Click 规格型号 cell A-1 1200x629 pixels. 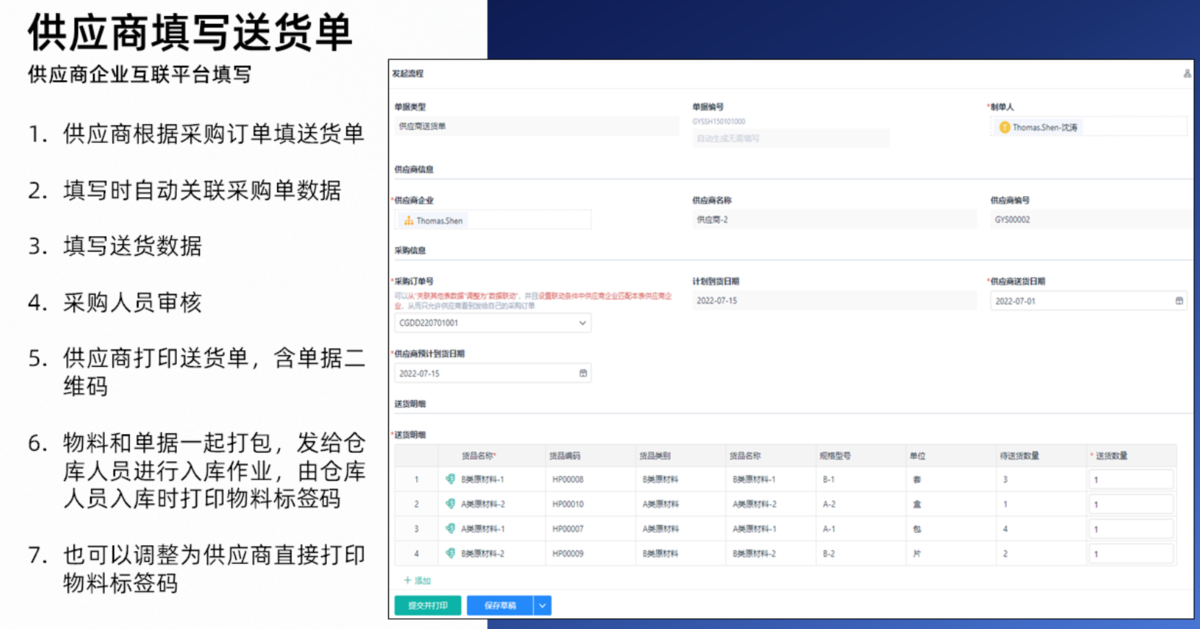click(x=828, y=529)
